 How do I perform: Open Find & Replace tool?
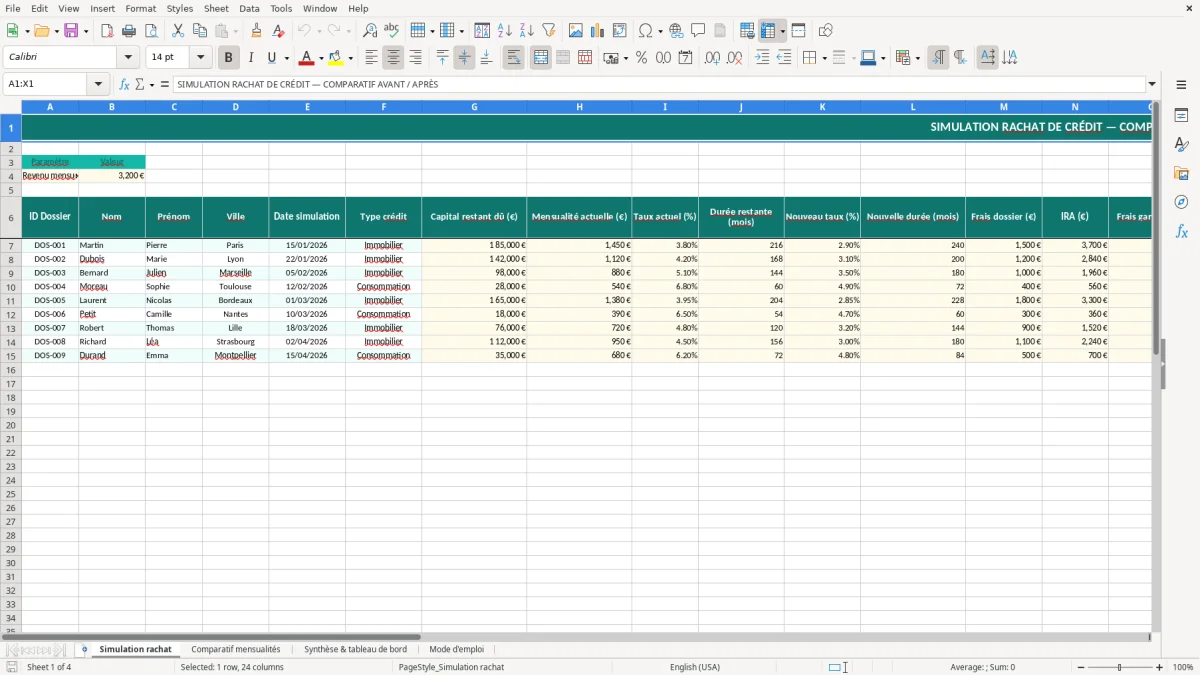pos(369,31)
